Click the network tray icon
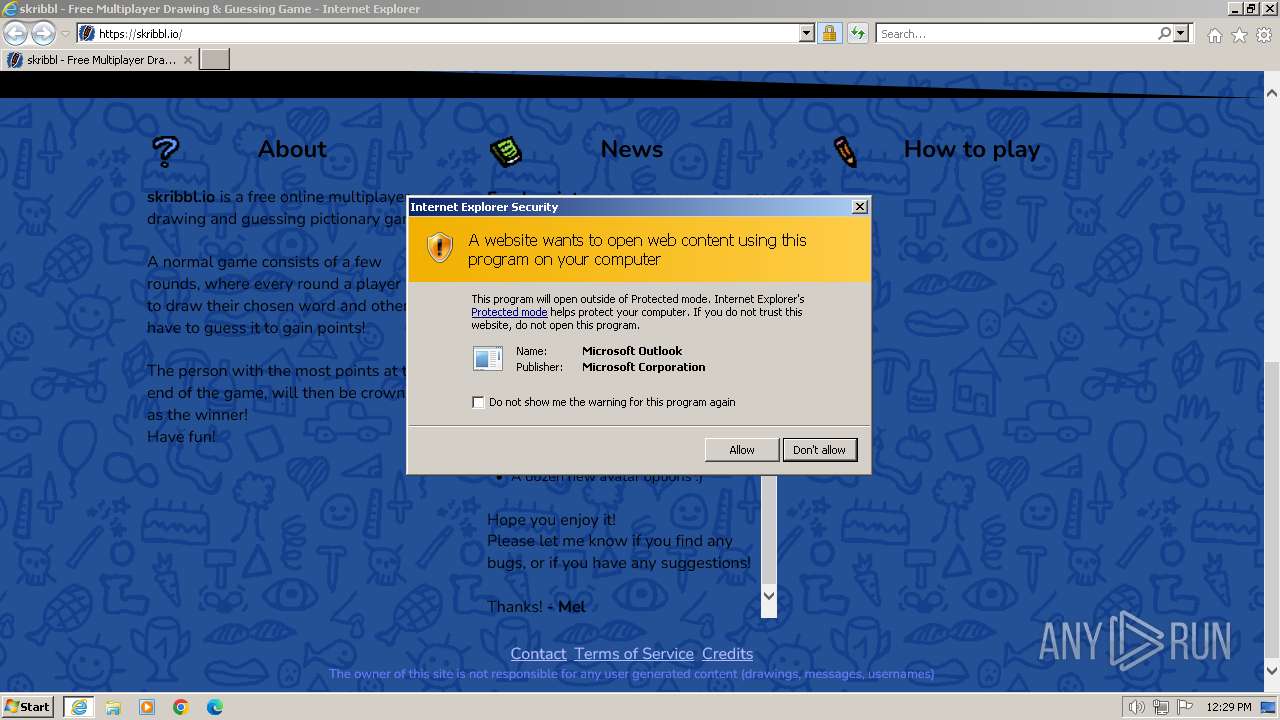Screen dimensions: 1280x720 [1161, 707]
